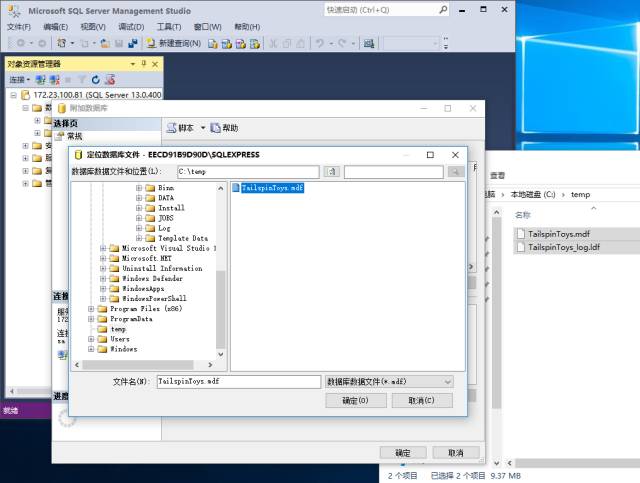Select the Windows Defender folder in tree
This screenshot has width=640, height=483.
(153, 278)
